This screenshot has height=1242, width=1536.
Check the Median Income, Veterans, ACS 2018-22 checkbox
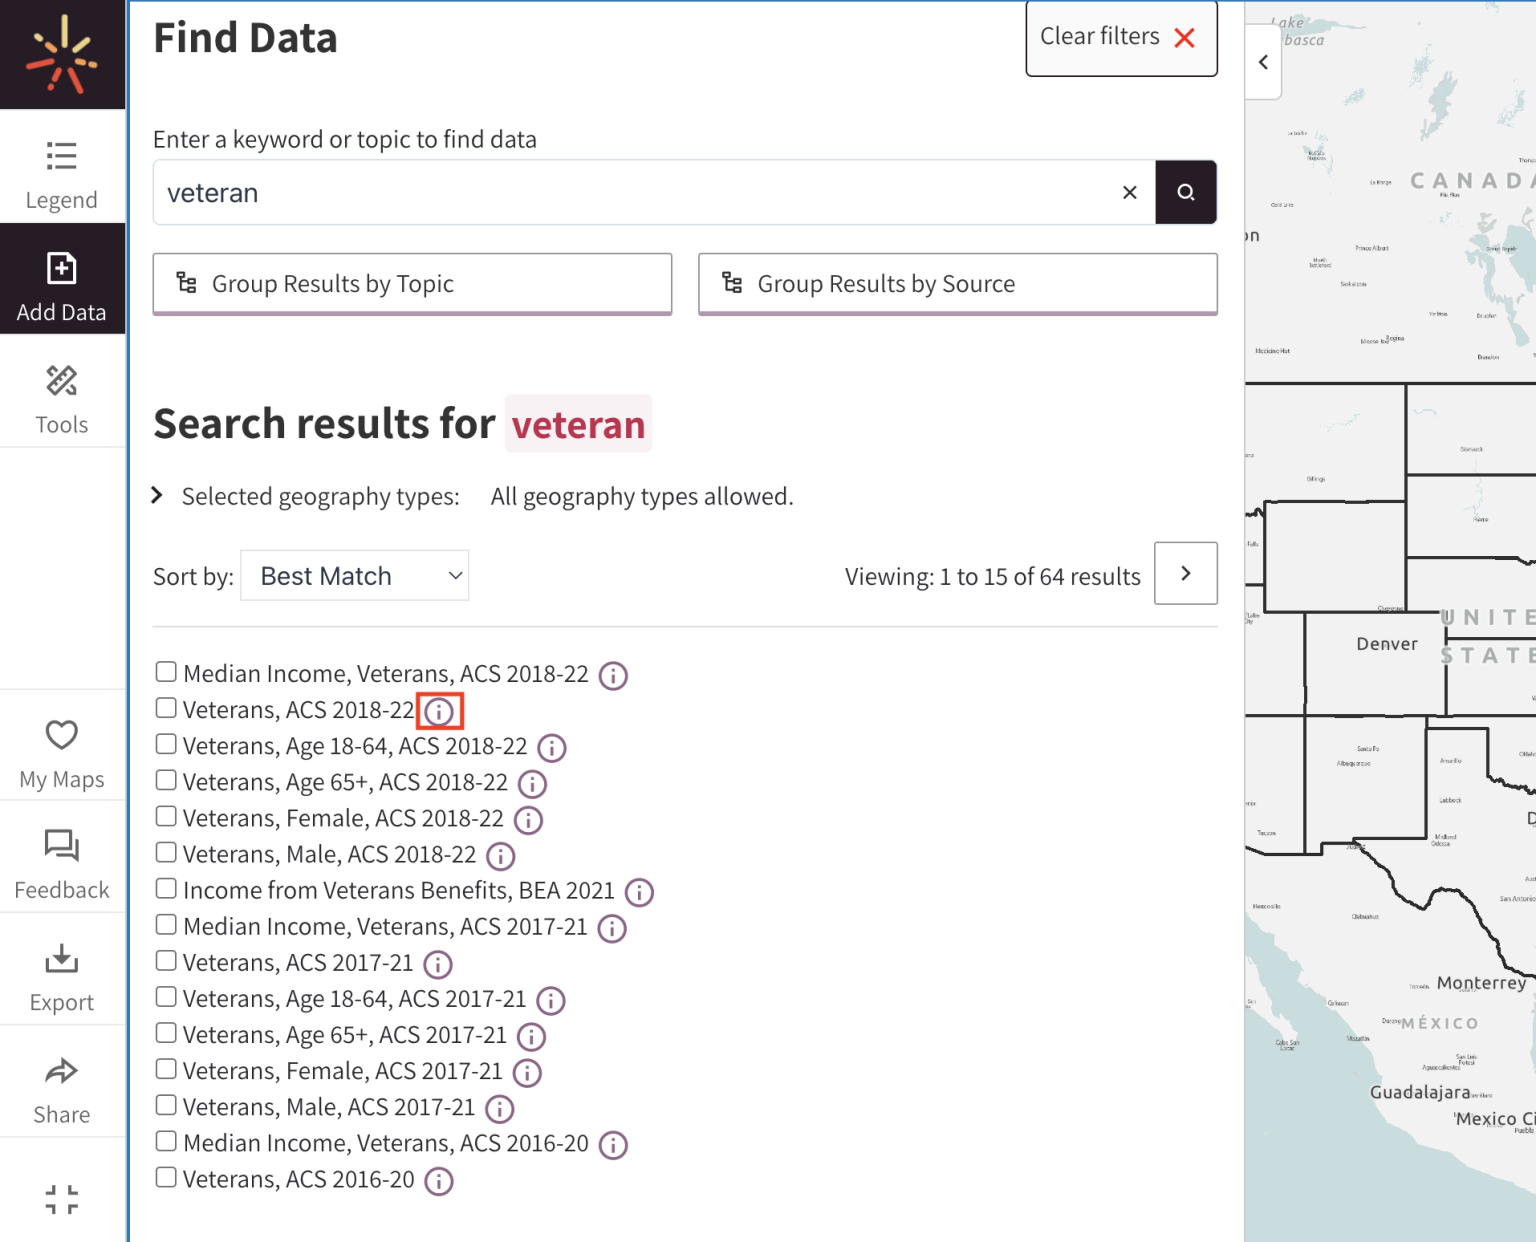(166, 671)
